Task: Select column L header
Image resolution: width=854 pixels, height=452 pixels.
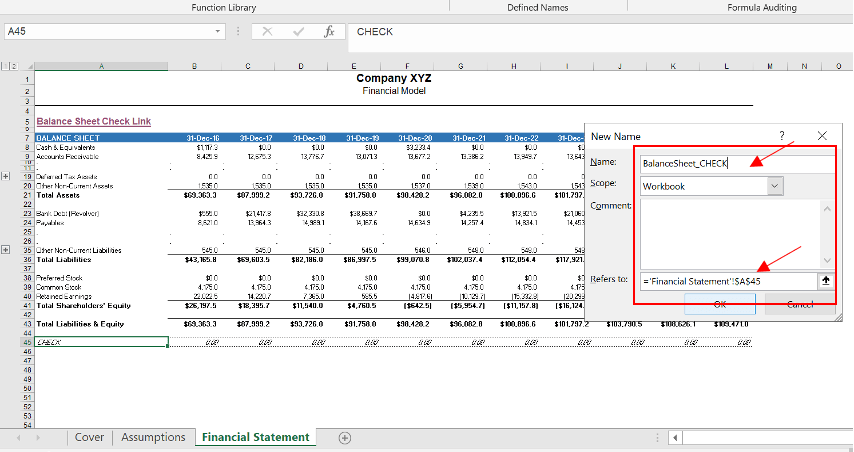Action: [x=726, y=66]
